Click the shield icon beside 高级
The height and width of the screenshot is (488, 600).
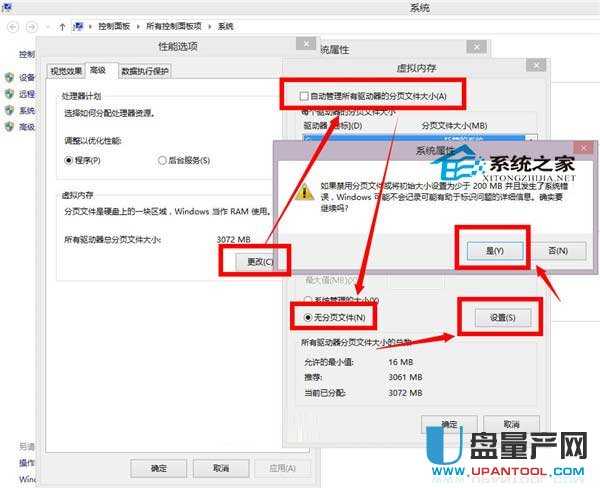pos(9,128)
